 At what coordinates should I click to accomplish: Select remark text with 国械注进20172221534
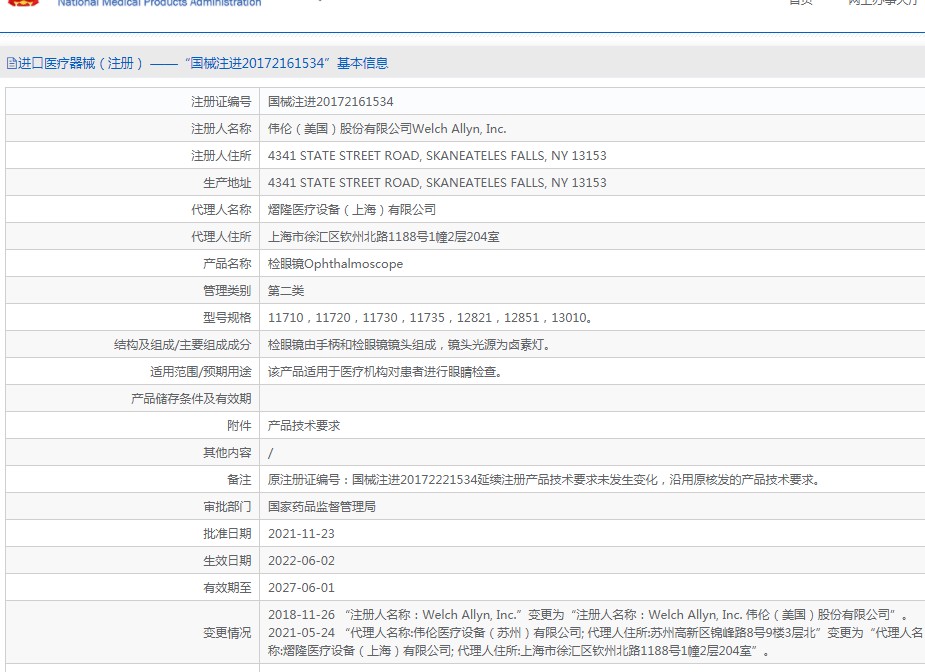544,480
